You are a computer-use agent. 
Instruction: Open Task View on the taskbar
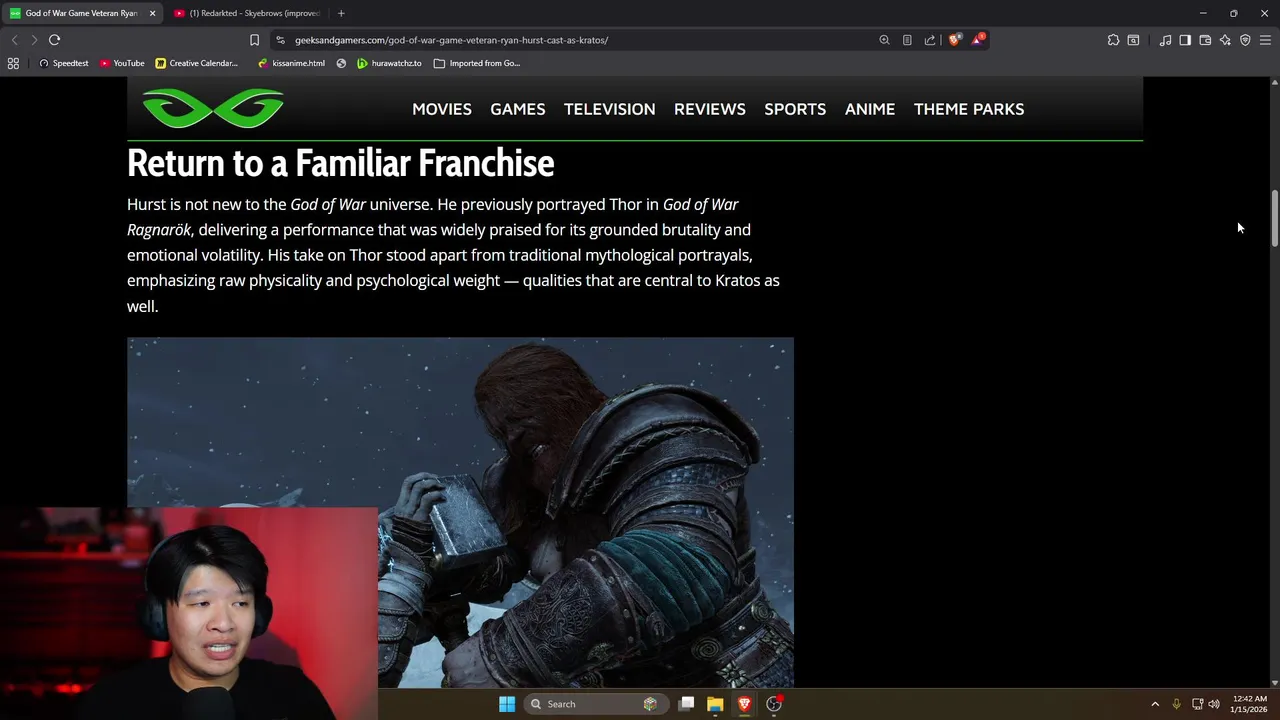pyautogui.click(x=686, y=704)
